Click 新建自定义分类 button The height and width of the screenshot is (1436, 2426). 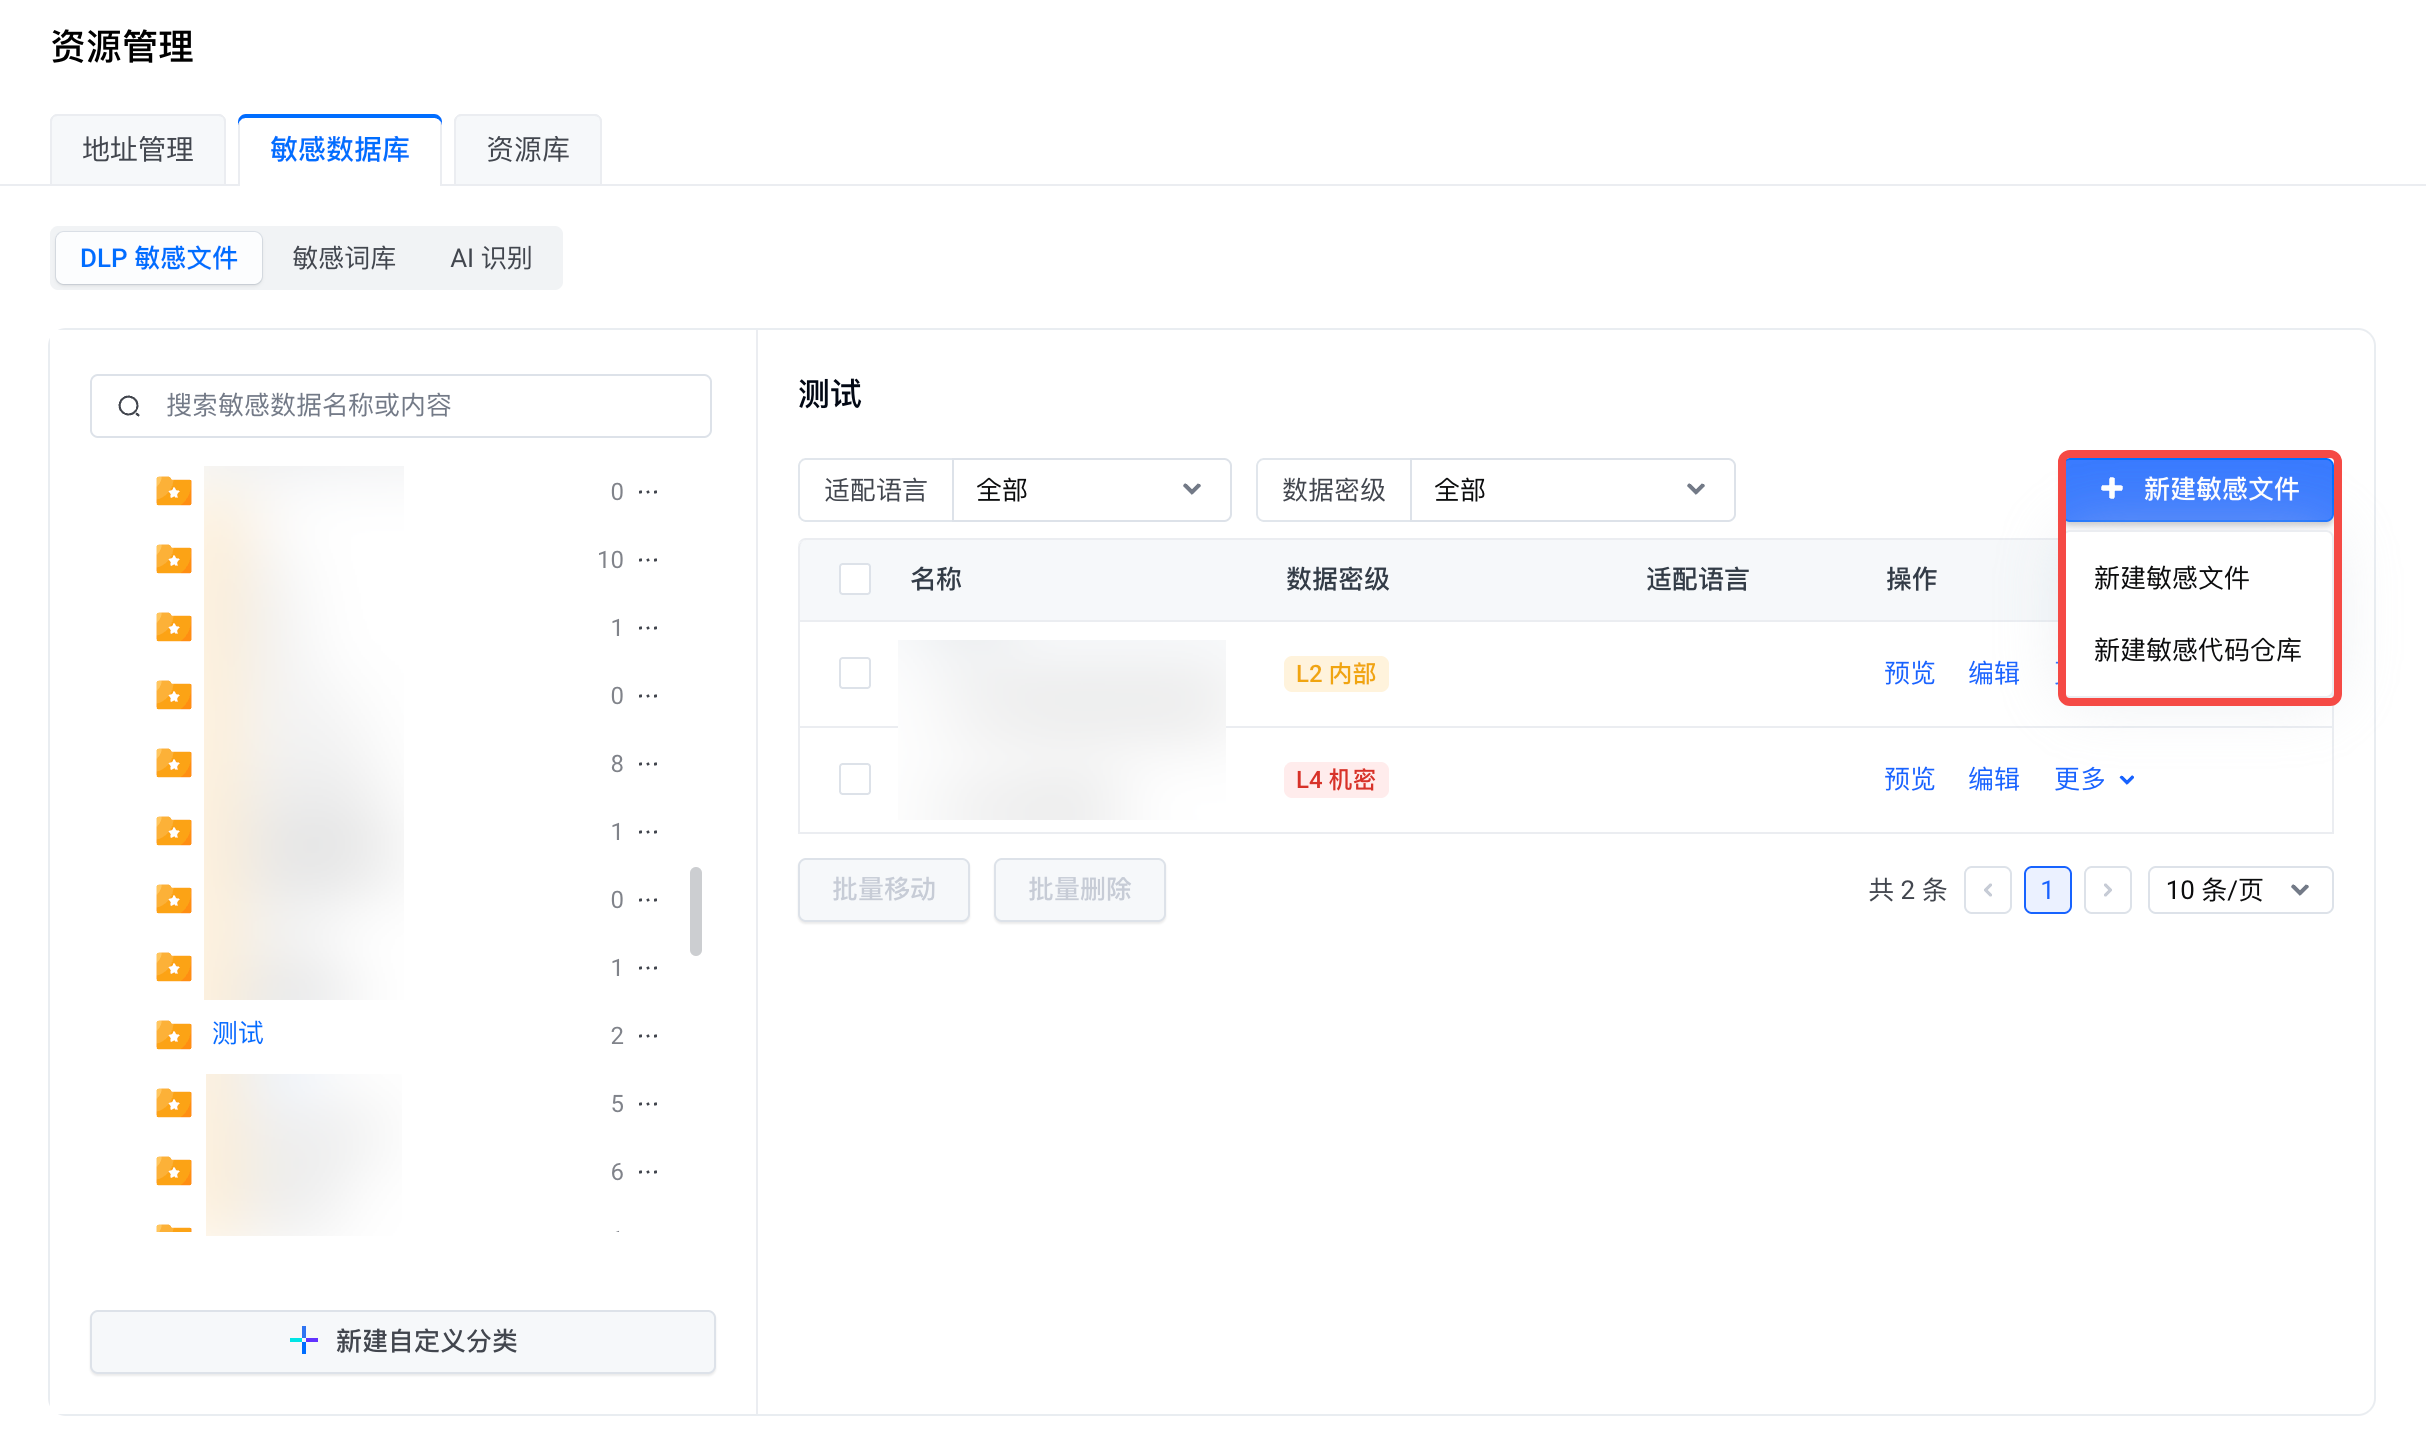click(403, 1342)
